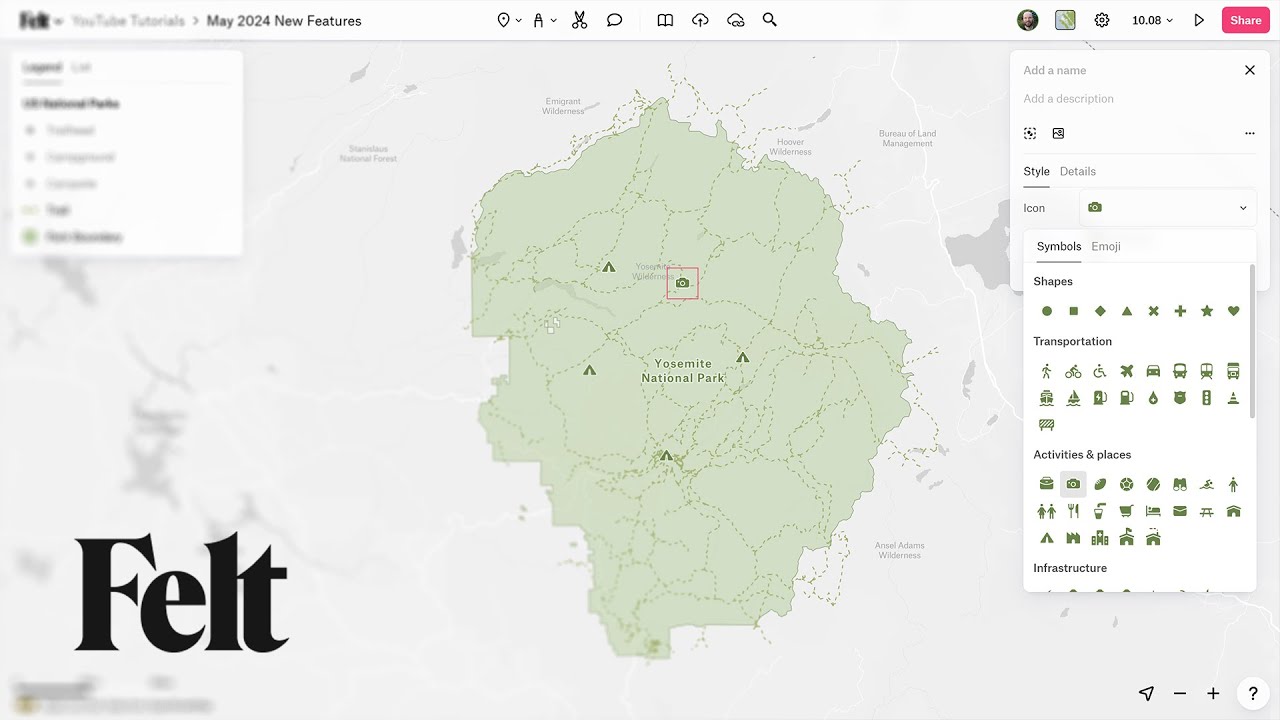The width and height of the screenshot is (1280, 720).
Task: Open the user profile avatar
Action: click(1027, 20)
